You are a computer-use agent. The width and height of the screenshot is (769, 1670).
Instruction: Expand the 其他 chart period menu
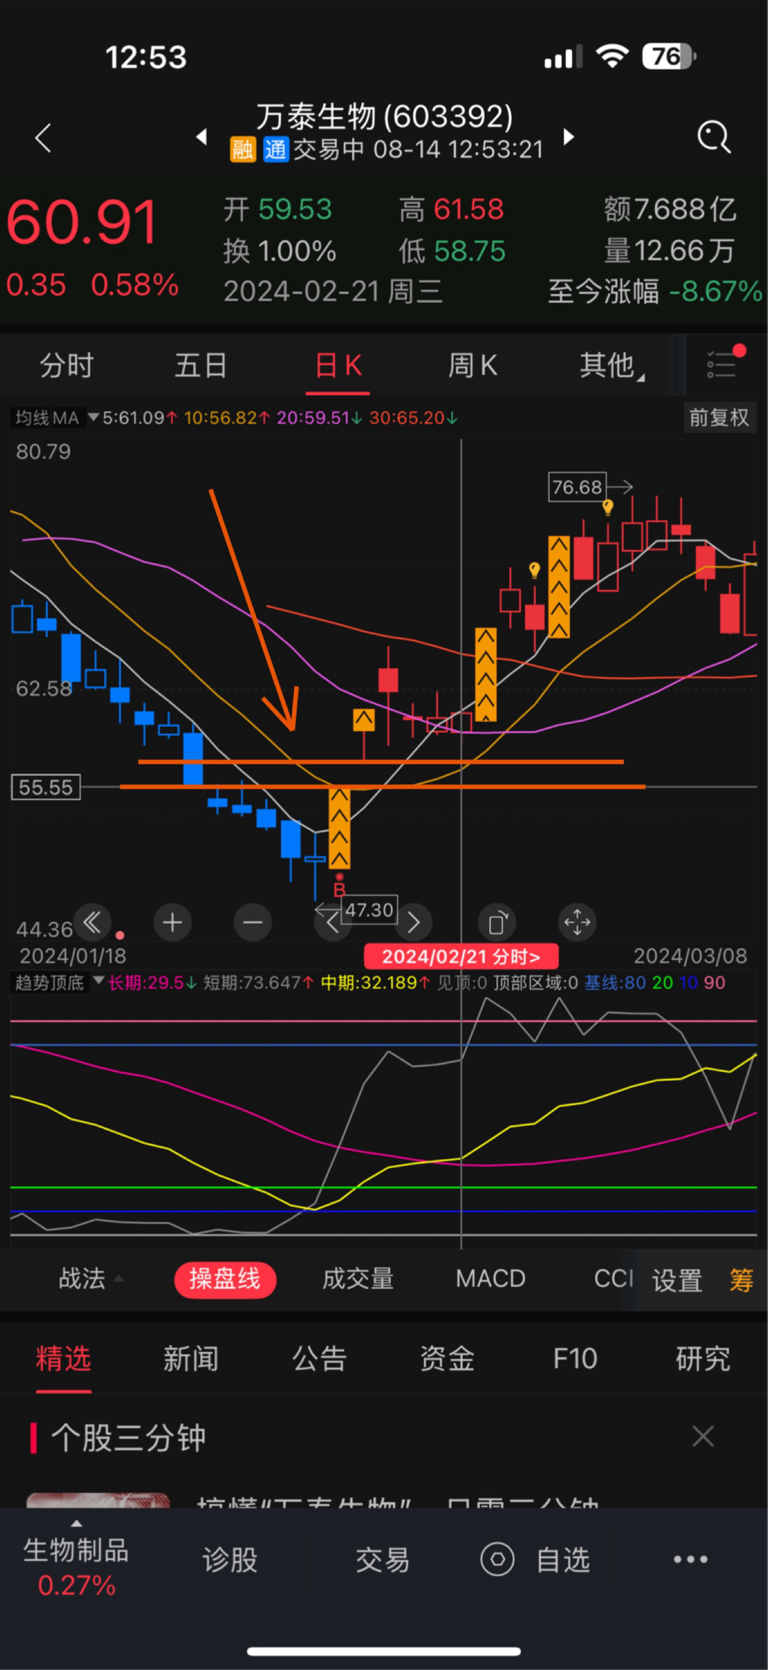(x=611, y=366)
